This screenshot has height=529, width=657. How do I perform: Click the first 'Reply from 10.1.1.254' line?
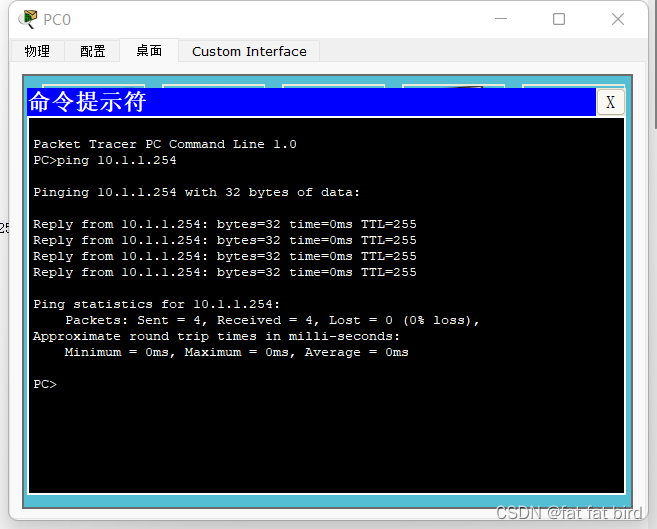[225, 224]
